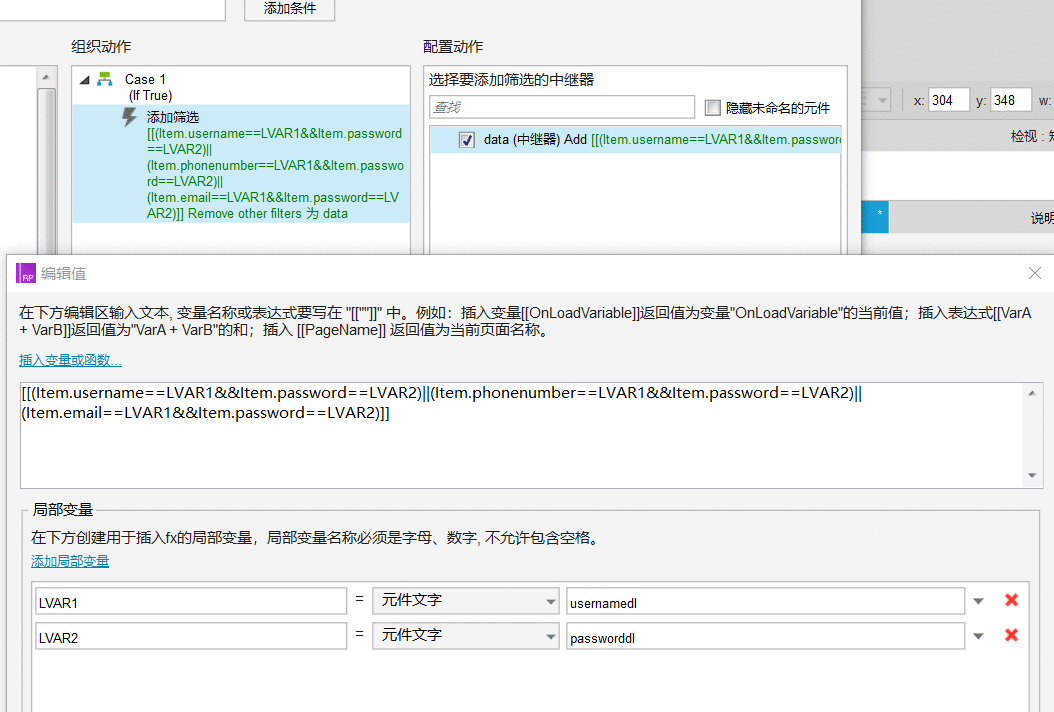Select the Case 1 flow icon
This screenshot has width=1054, height=712.
coord(105,79)
